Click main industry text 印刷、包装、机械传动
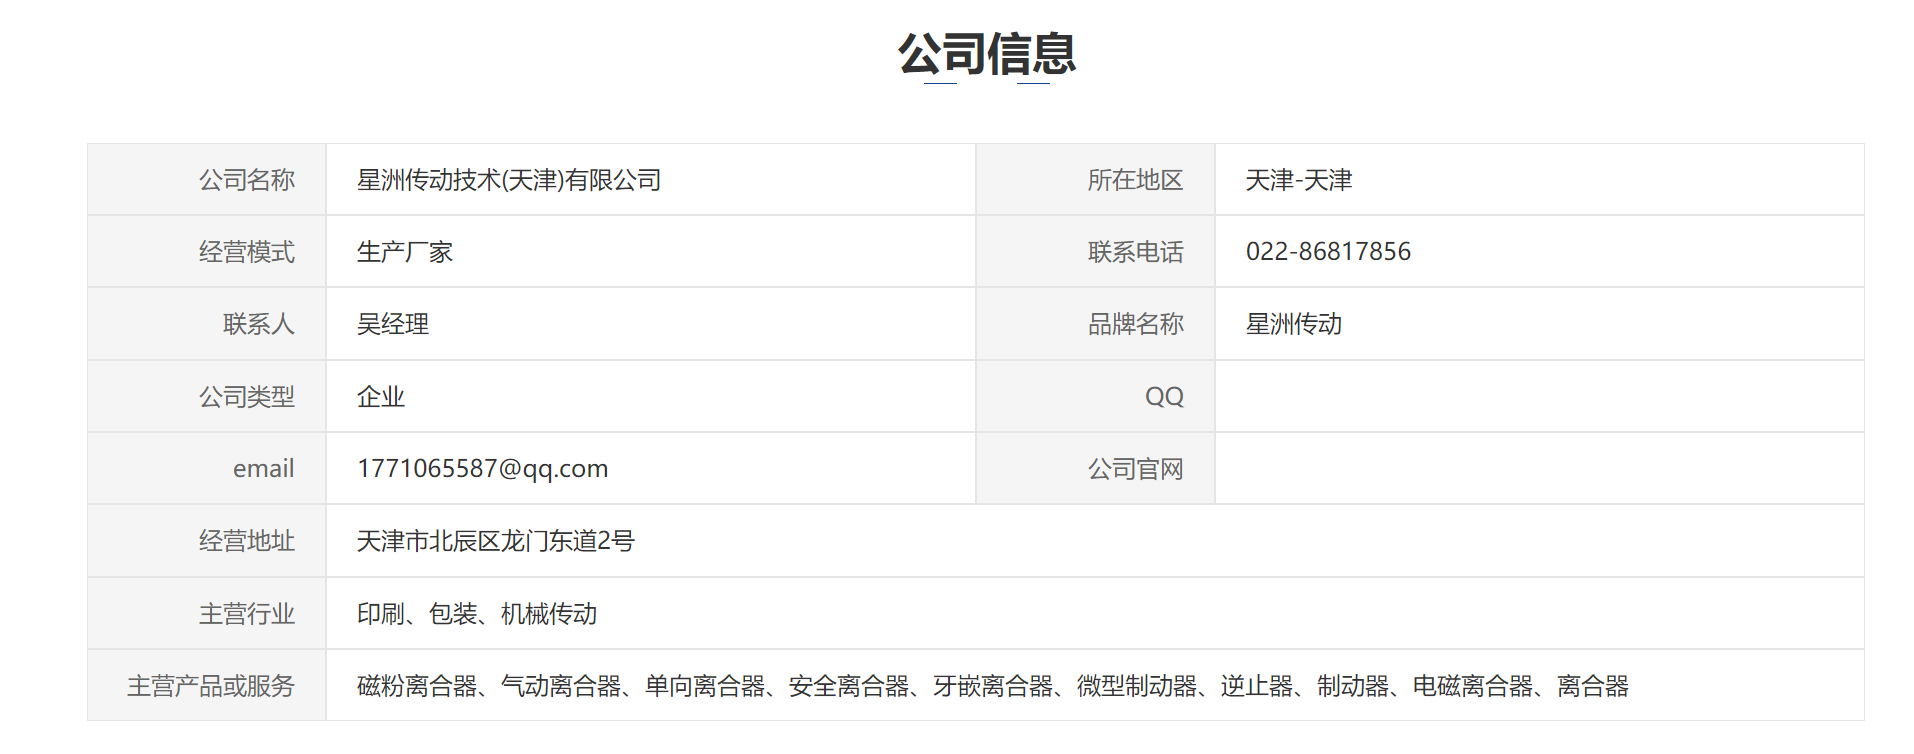The image size is (1914, 754). (x=477, y=614)
